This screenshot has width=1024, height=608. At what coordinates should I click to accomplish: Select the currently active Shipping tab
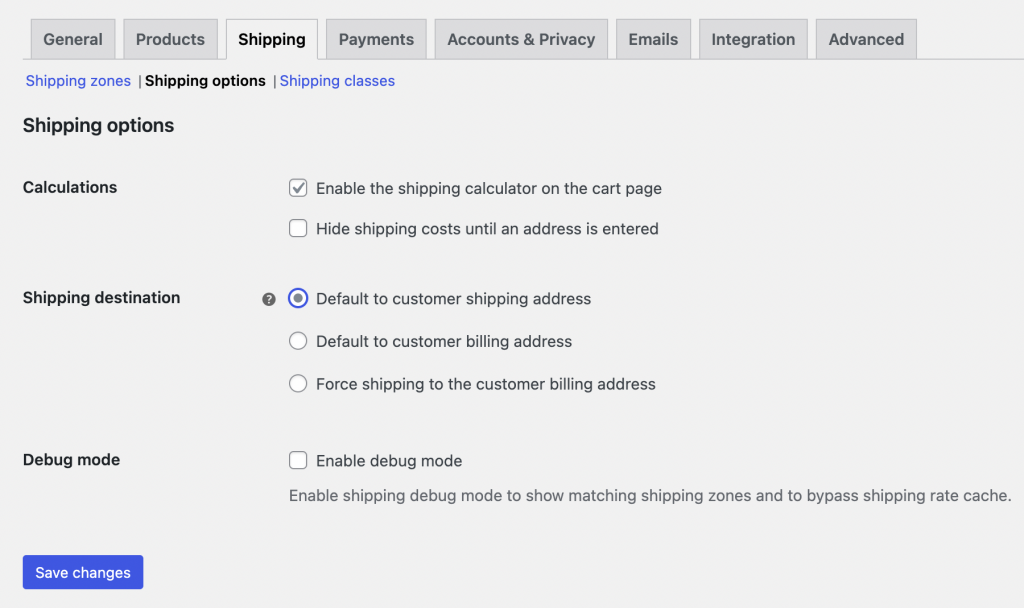click(x=271, y=38)
